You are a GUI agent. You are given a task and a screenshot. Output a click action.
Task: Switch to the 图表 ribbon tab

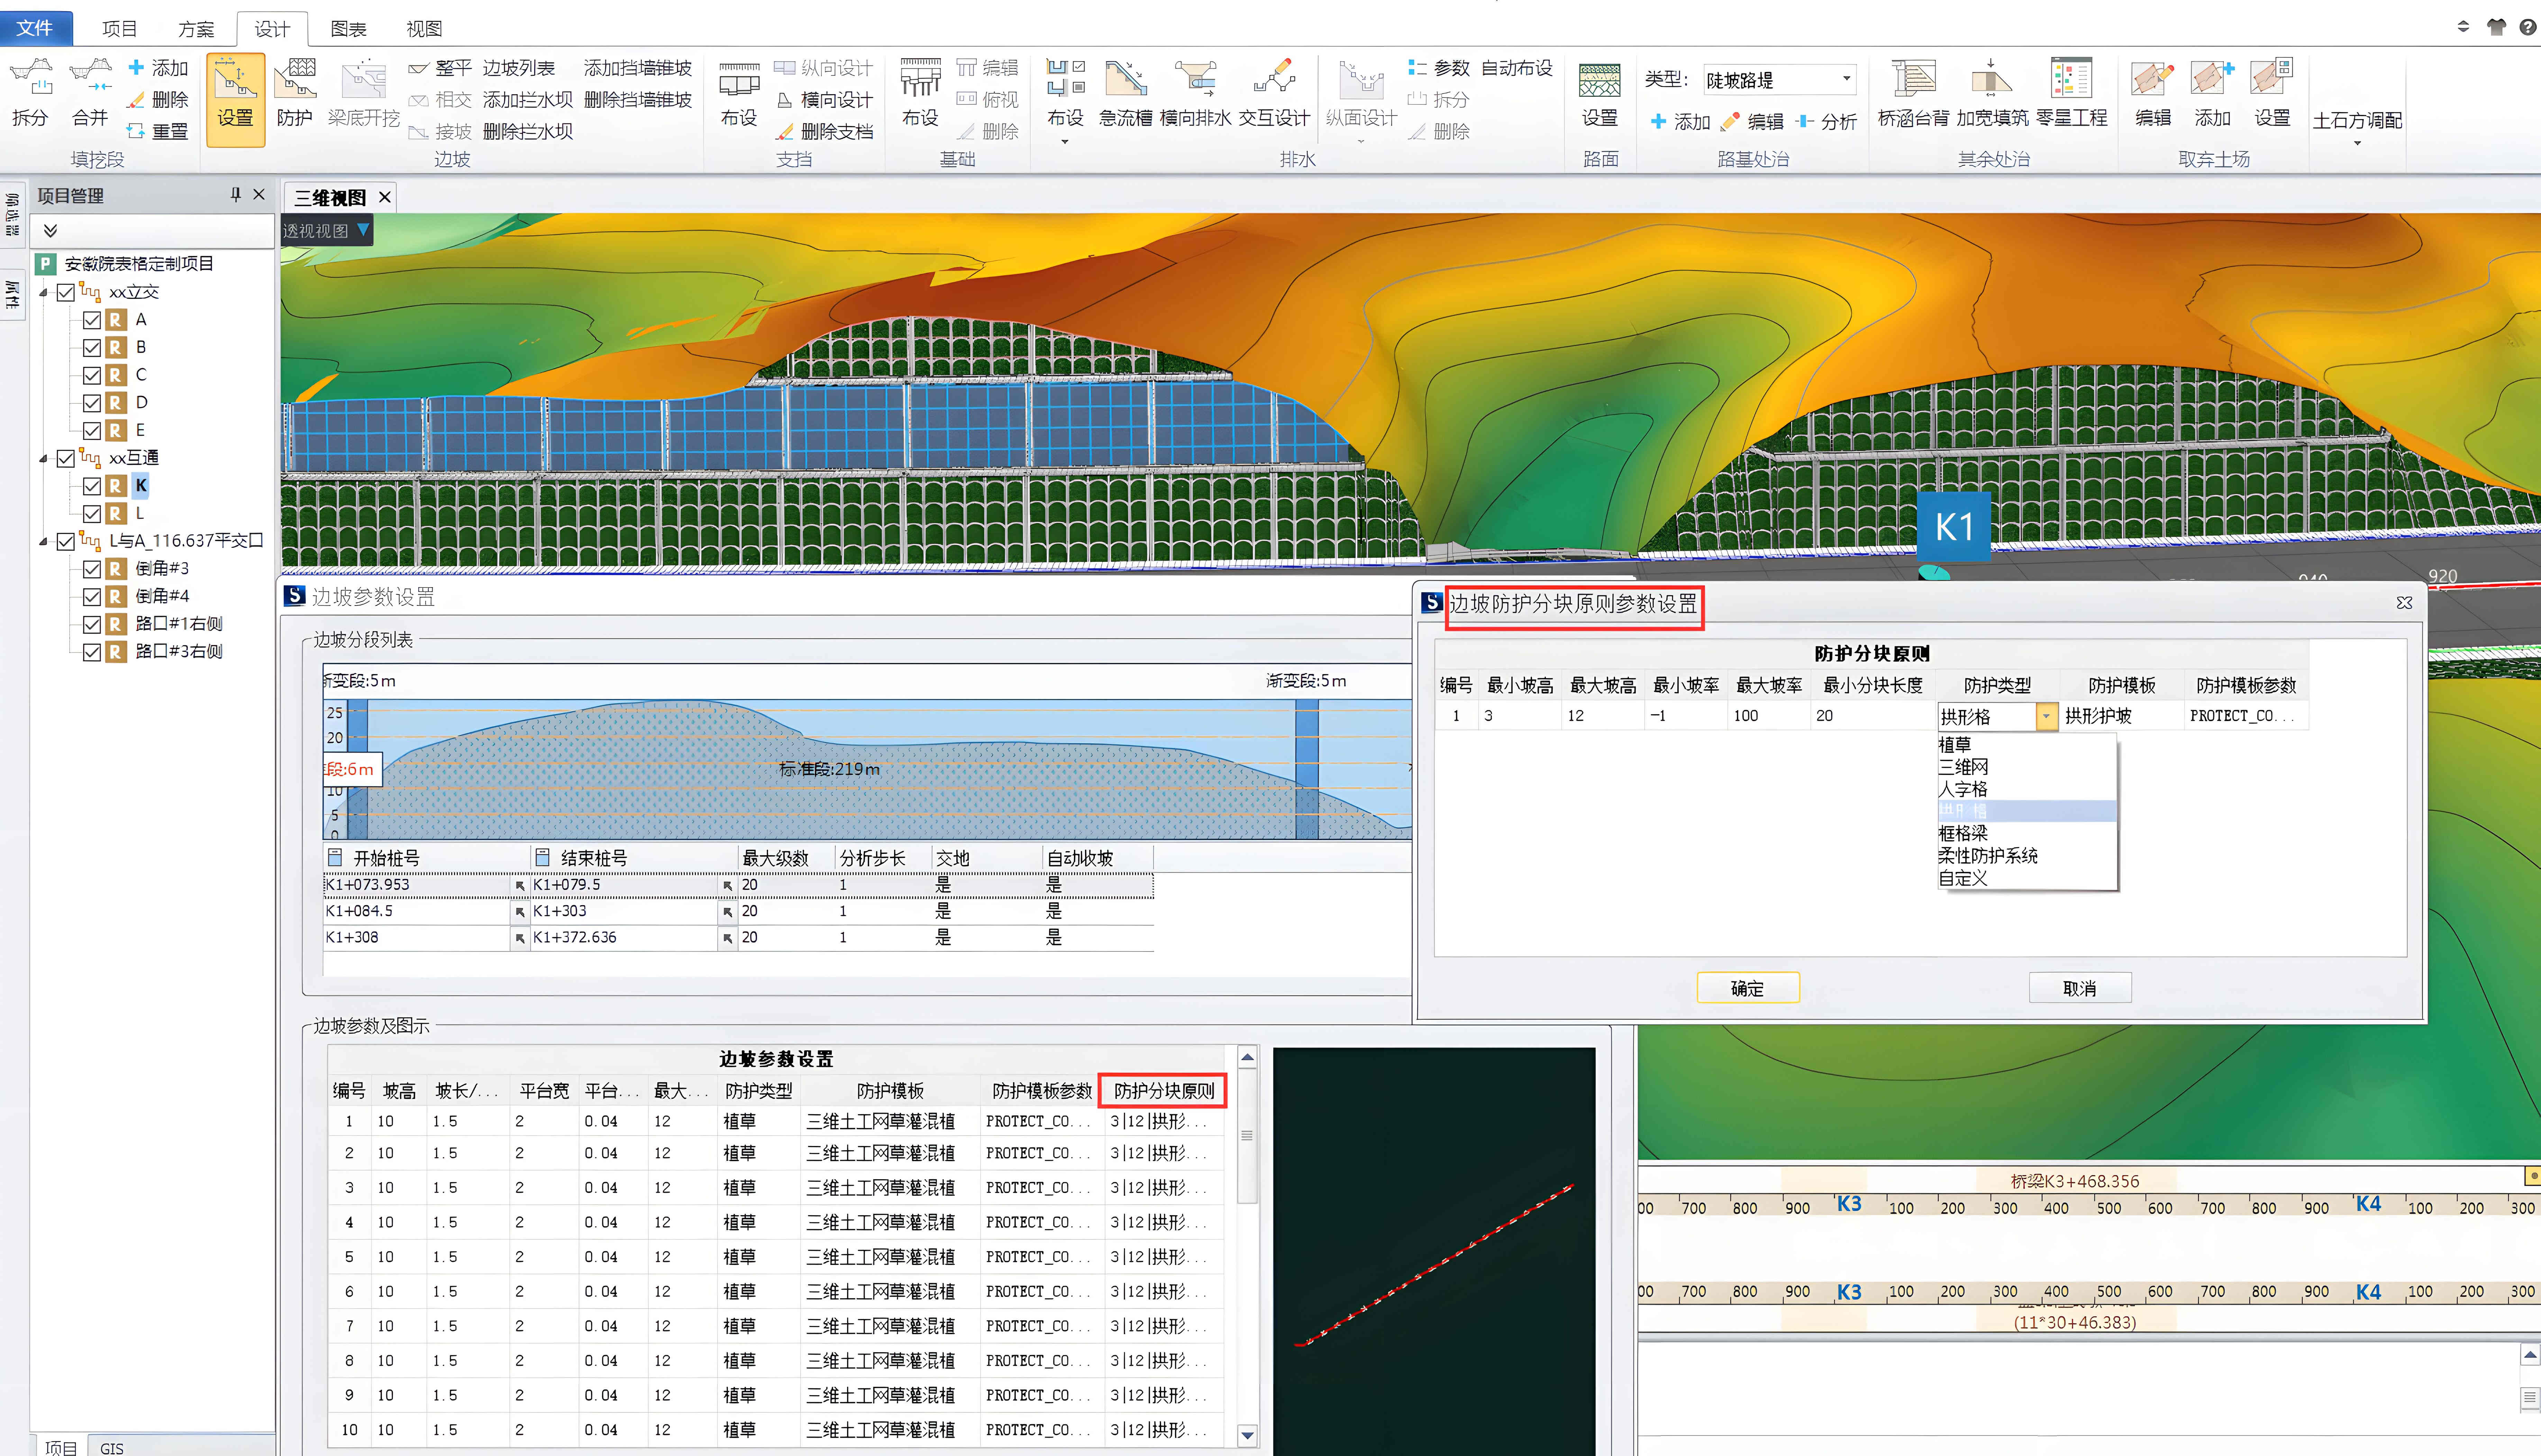[348, 29]
